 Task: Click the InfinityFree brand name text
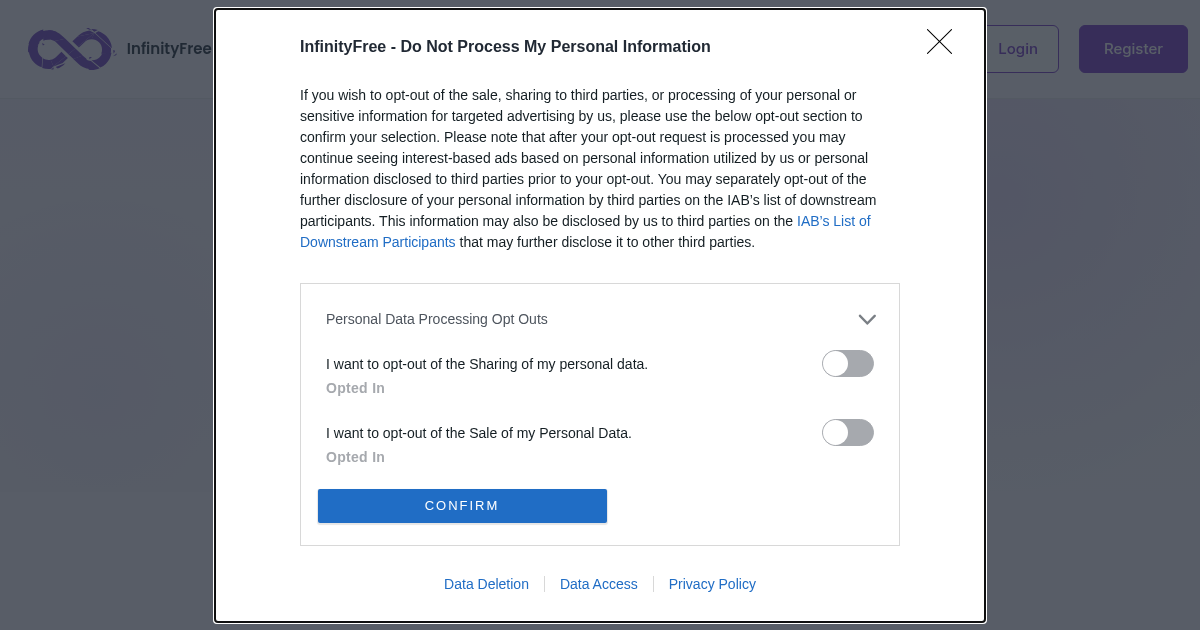[x=168, y=49]
